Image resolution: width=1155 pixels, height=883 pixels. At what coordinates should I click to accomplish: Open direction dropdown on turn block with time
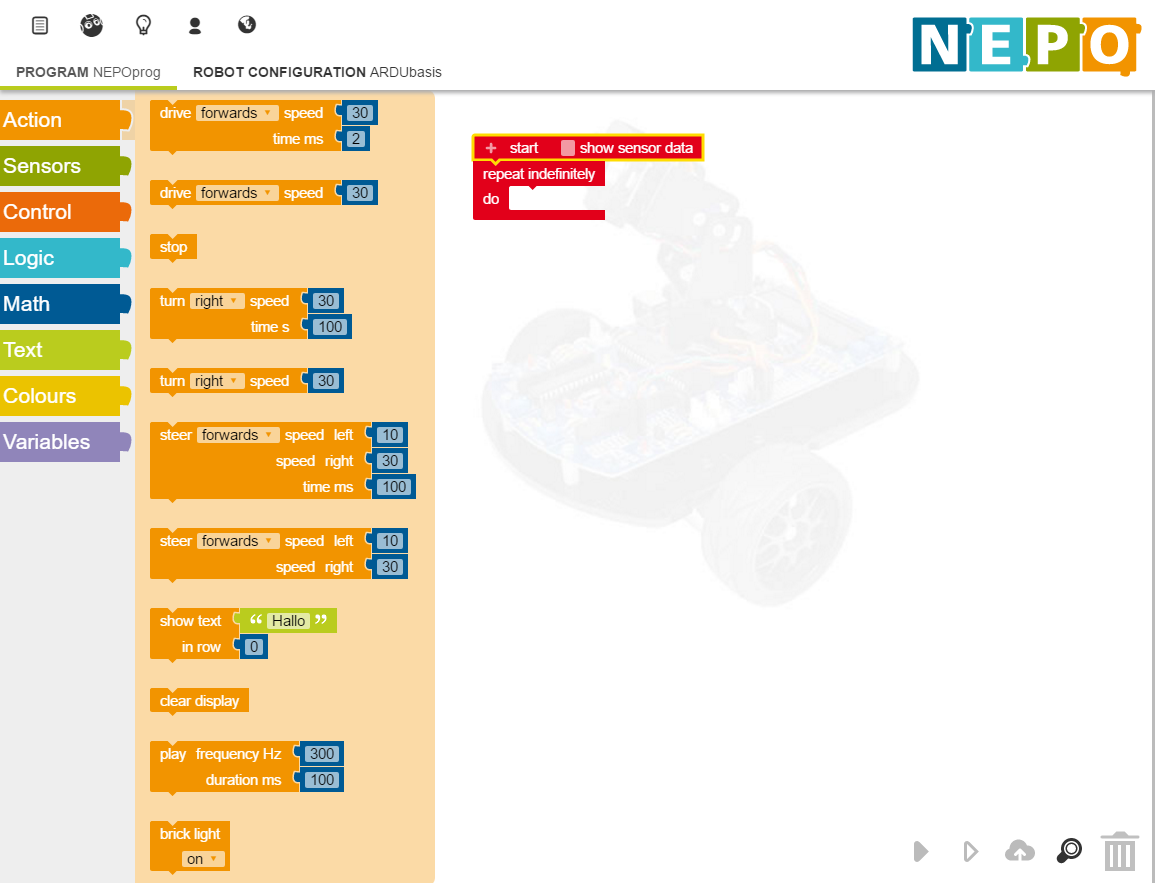pyautogui.click(x=217, y=300)
